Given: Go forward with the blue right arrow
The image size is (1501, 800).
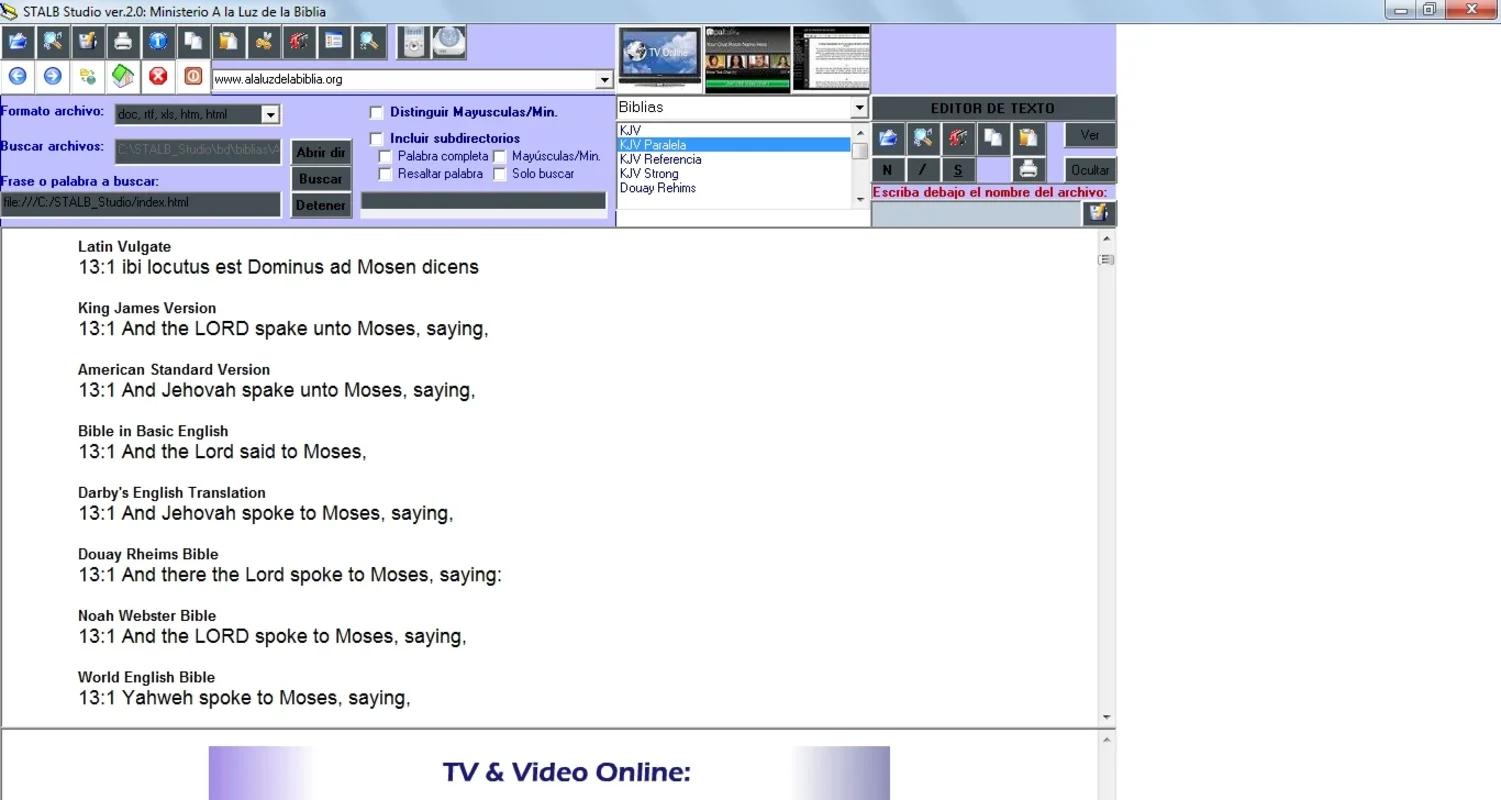Looking at the screenshot, I should click(52, 76).
